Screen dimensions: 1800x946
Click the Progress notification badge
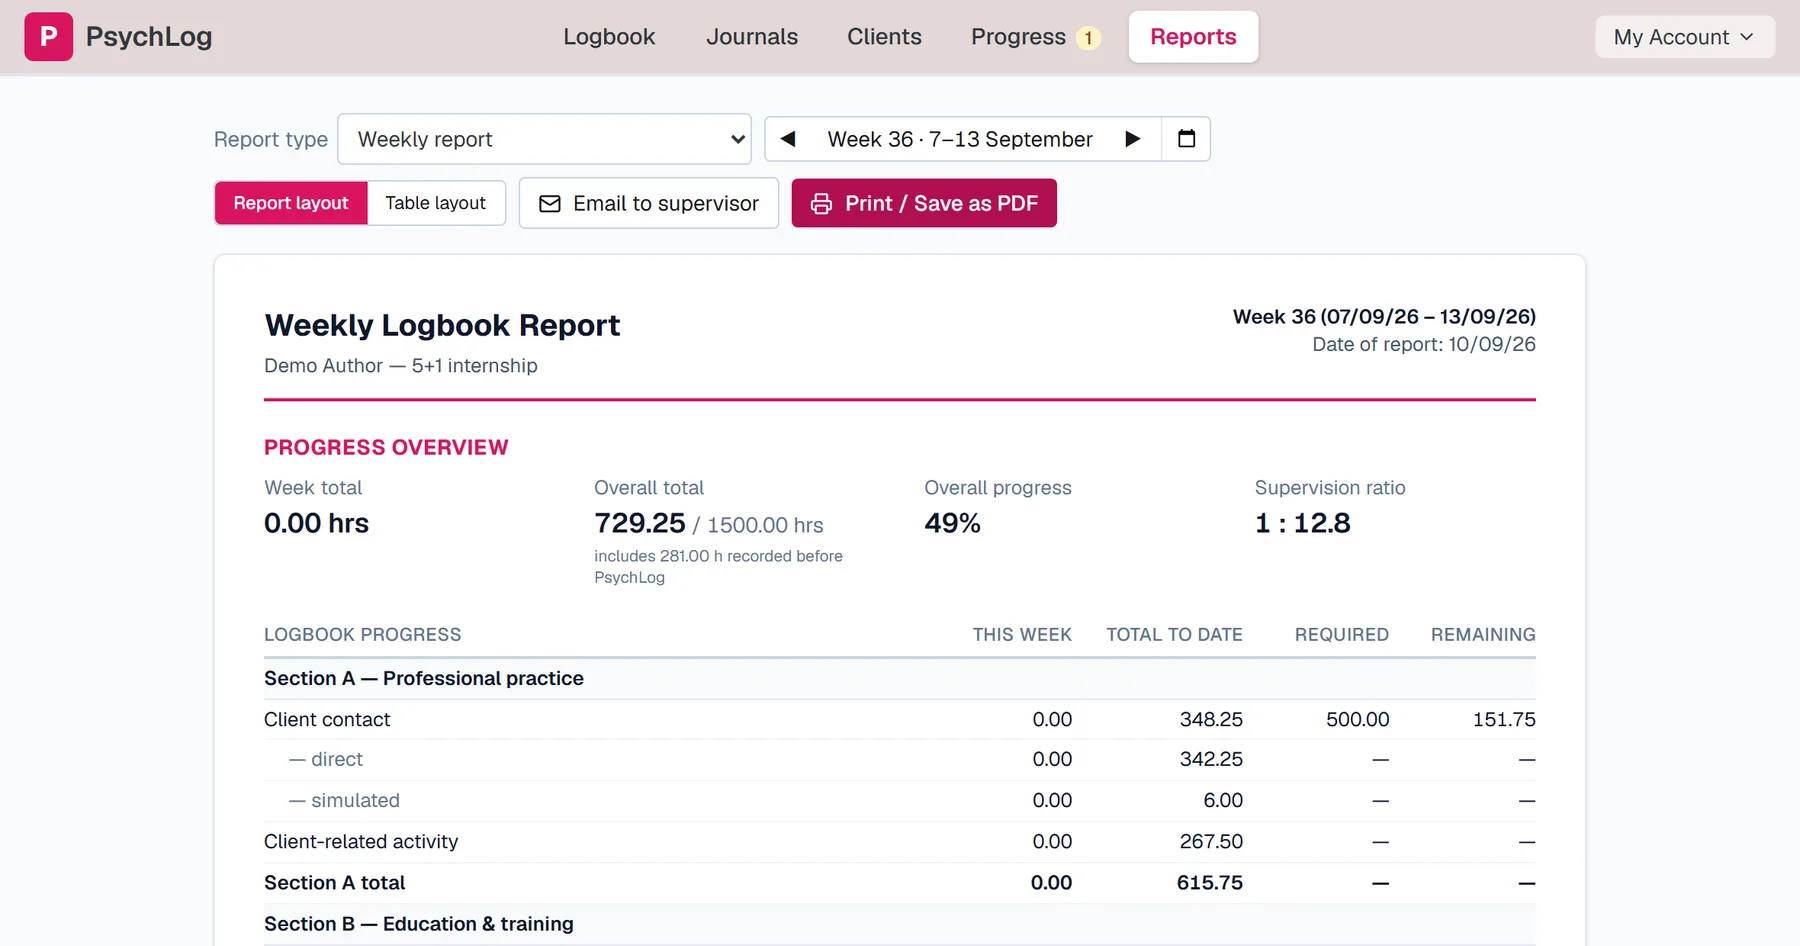[x=1088, y=38]
